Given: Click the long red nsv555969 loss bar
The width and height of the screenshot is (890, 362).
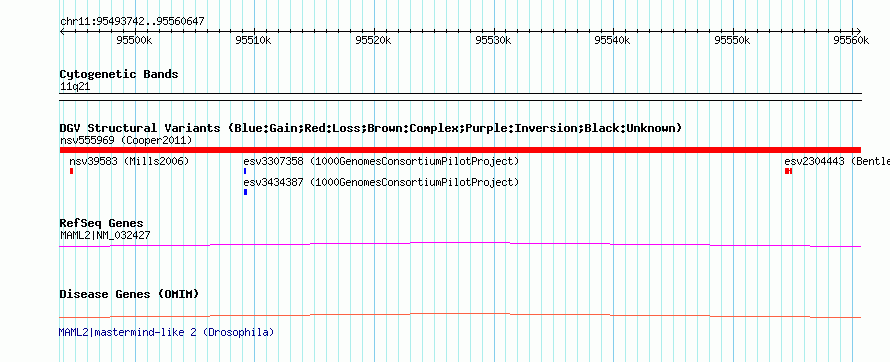Looking at the screenshot, I should coord(460,150).
